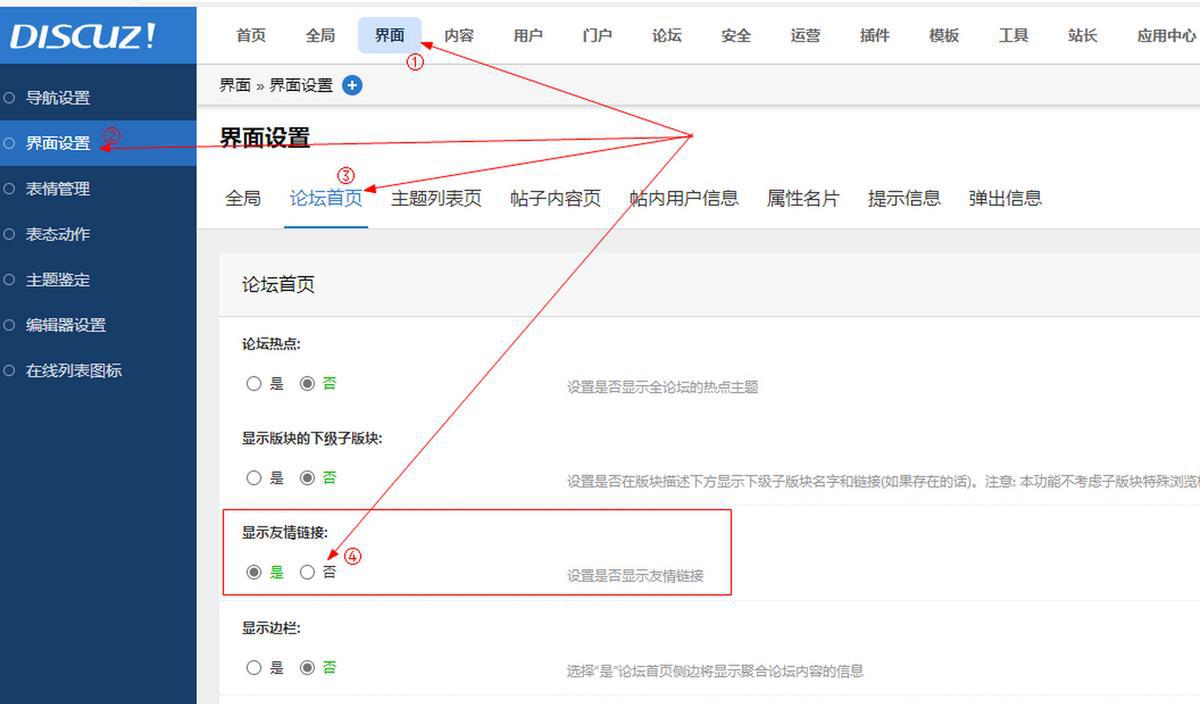Click the 设置是否显示全论坛的热点主题 description
Screen dimensions: 1200x704
click(662, 387)
